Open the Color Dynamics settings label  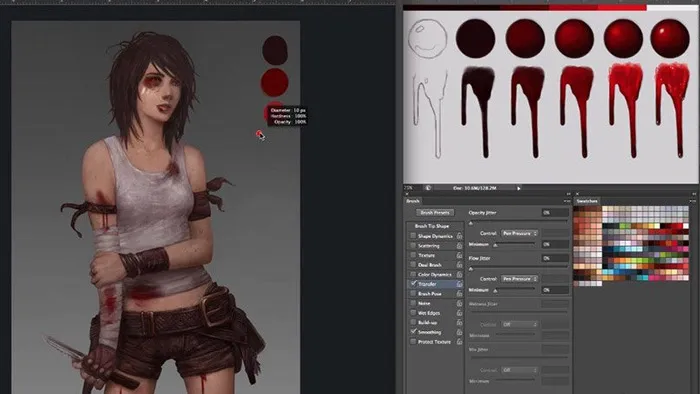pyautogui.click(x=434, y=274)
